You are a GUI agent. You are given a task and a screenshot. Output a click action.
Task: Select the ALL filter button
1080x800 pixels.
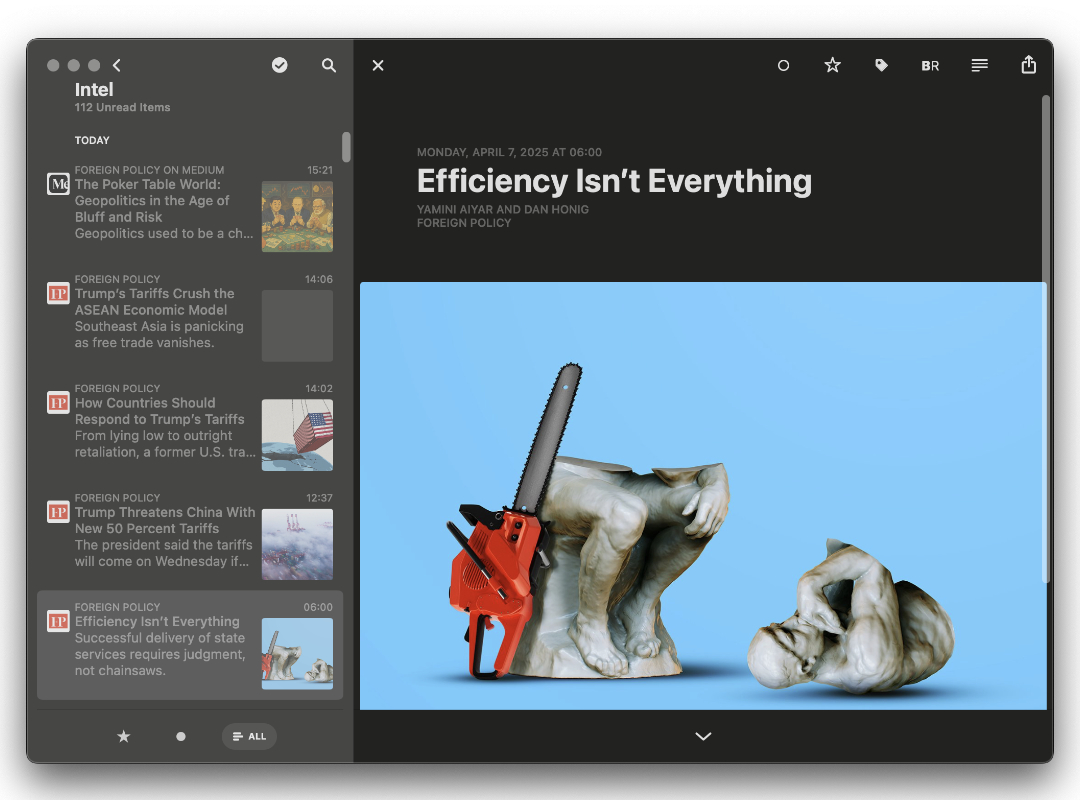coord(249,736)
